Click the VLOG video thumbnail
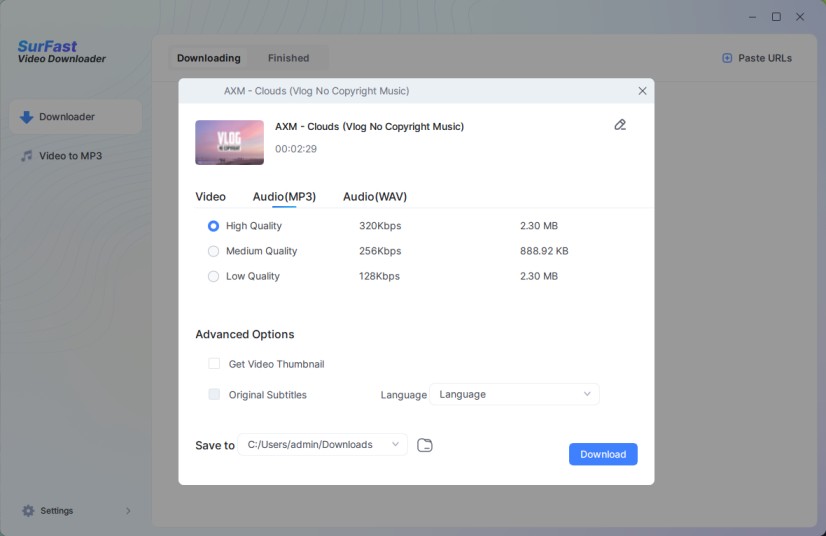826x536 pixels. 230,142
